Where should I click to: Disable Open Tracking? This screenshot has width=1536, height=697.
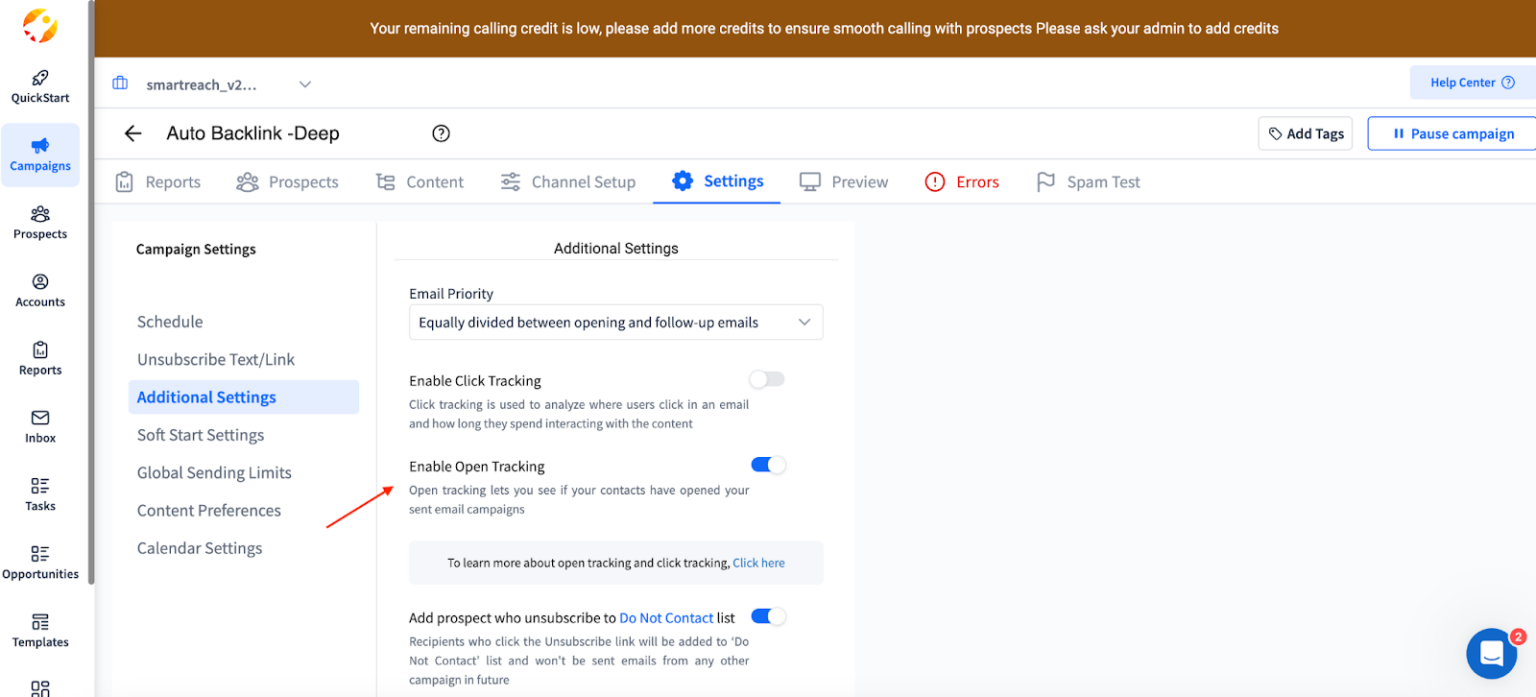768,464
